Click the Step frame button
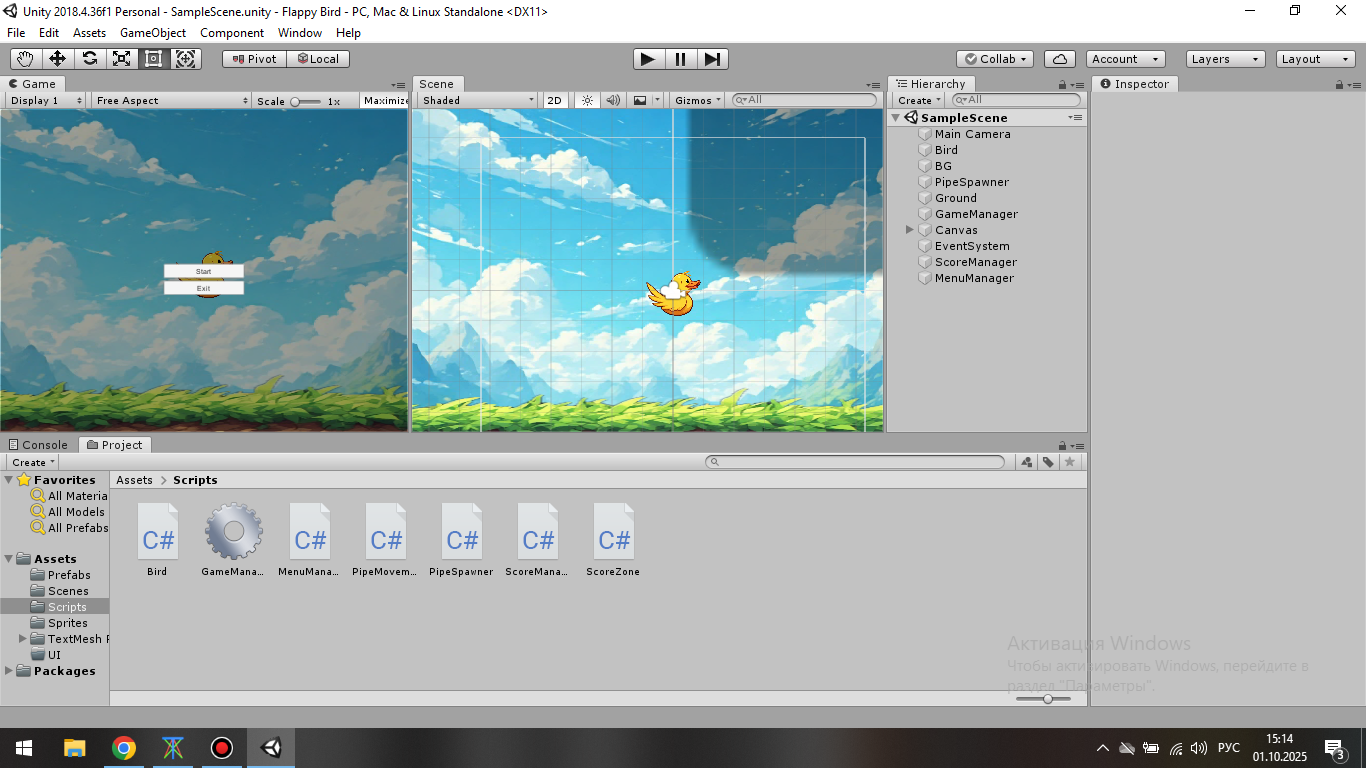This screenshot has width=1366, height=768. (x=712, y=59)
